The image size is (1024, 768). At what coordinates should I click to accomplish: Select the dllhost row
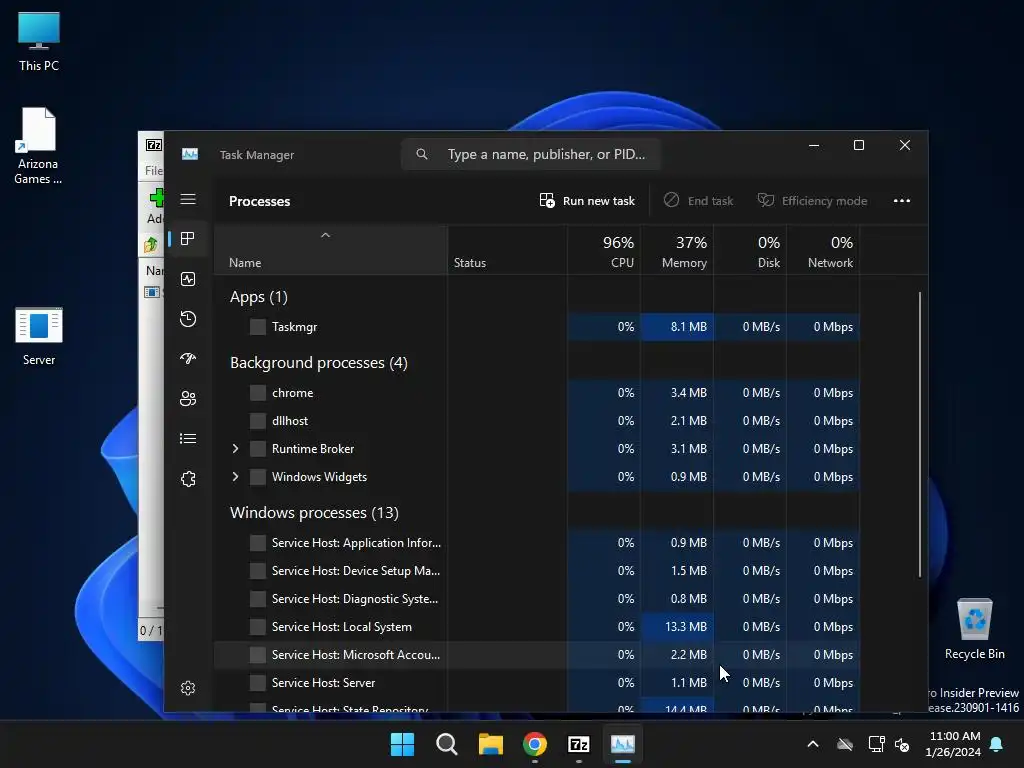pyautogui.click(x=537, y=421)
